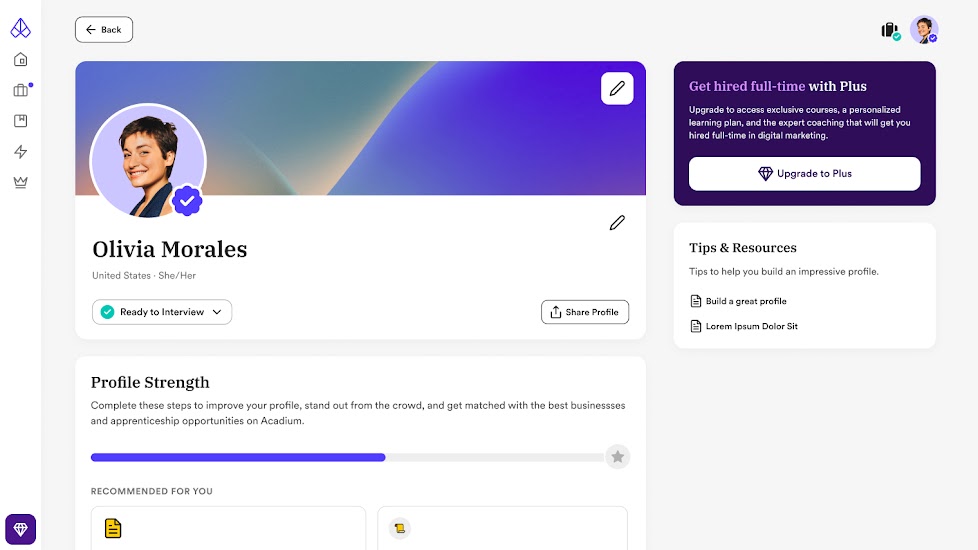The width and height of the screenshot is (978, 550).
Task: Open the user avatar menu top right
Action: 924,30
